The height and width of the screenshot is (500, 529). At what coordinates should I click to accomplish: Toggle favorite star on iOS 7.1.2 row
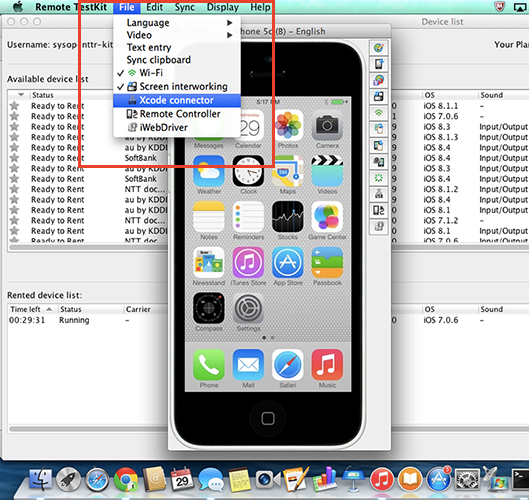[x=14, y=221]
